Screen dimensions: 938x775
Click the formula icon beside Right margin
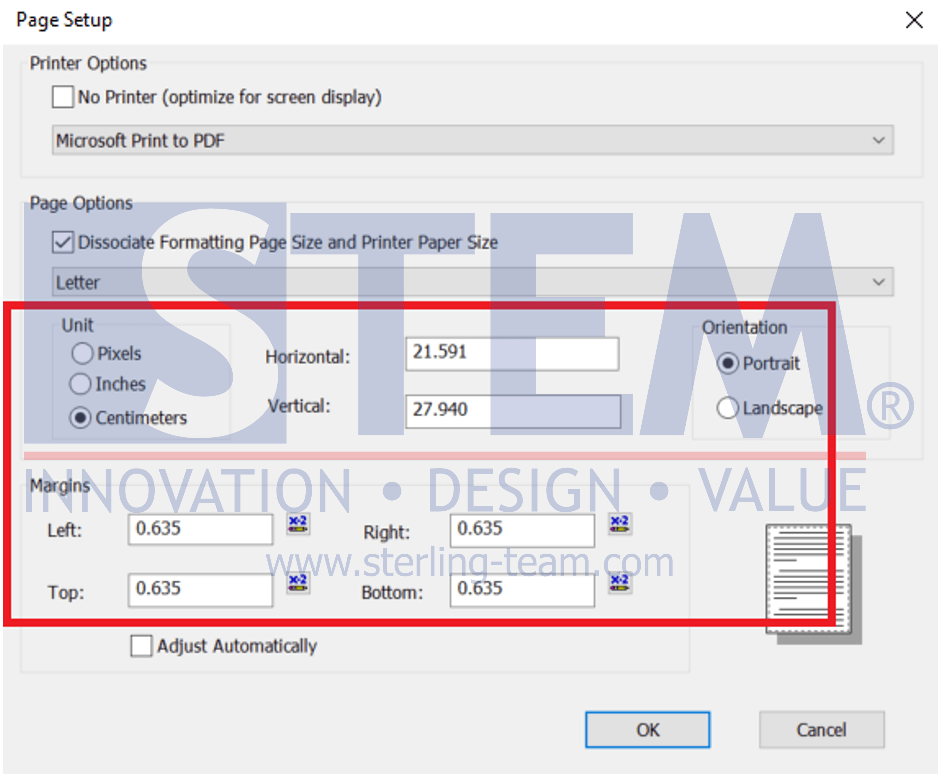(x=620, y=524)
